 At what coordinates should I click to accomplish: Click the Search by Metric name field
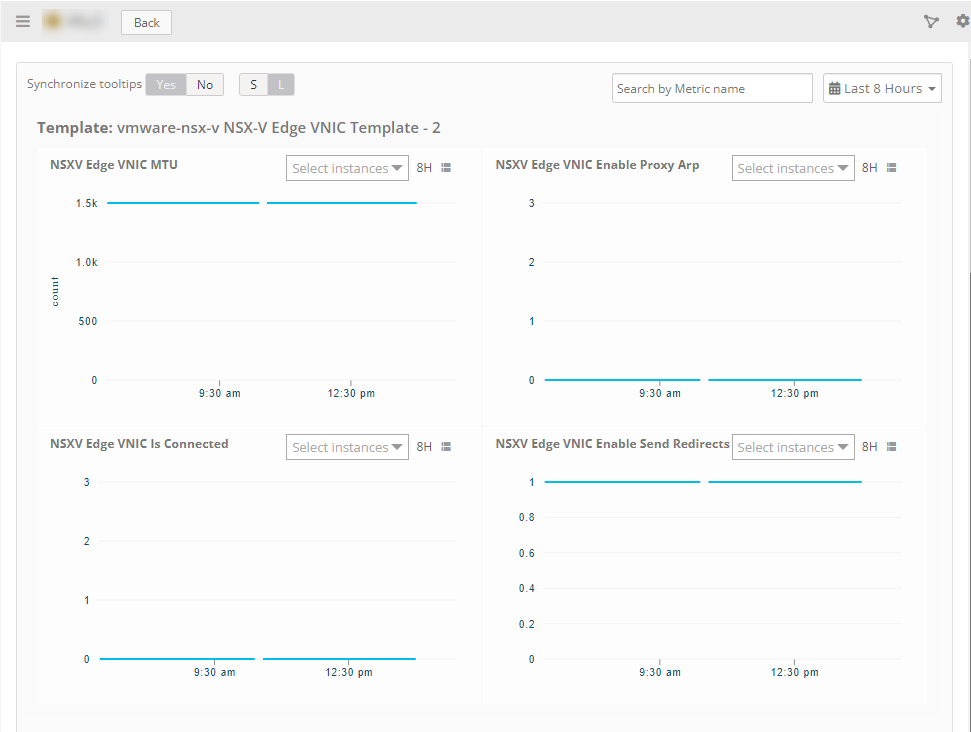click(x=712, y=88)
